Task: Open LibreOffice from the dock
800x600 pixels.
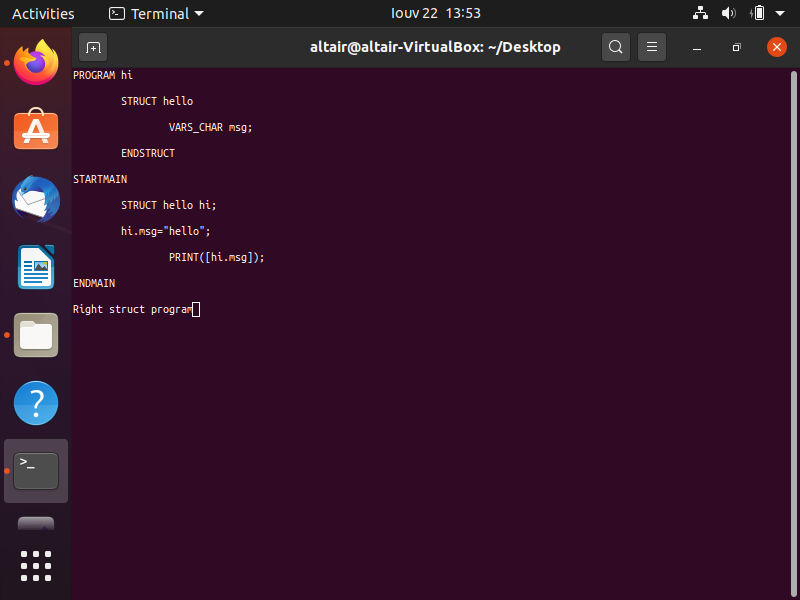Action: coord(35,267)
